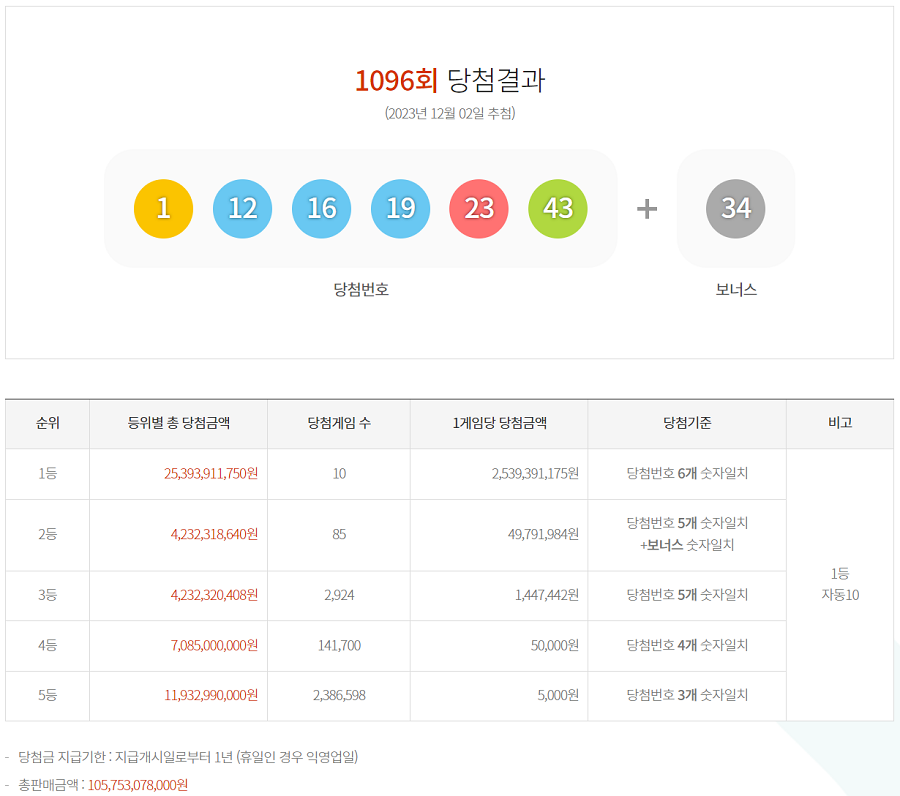
Task: Click the 2등 total prize 4,232,318,640원
Action: [214, 534]
